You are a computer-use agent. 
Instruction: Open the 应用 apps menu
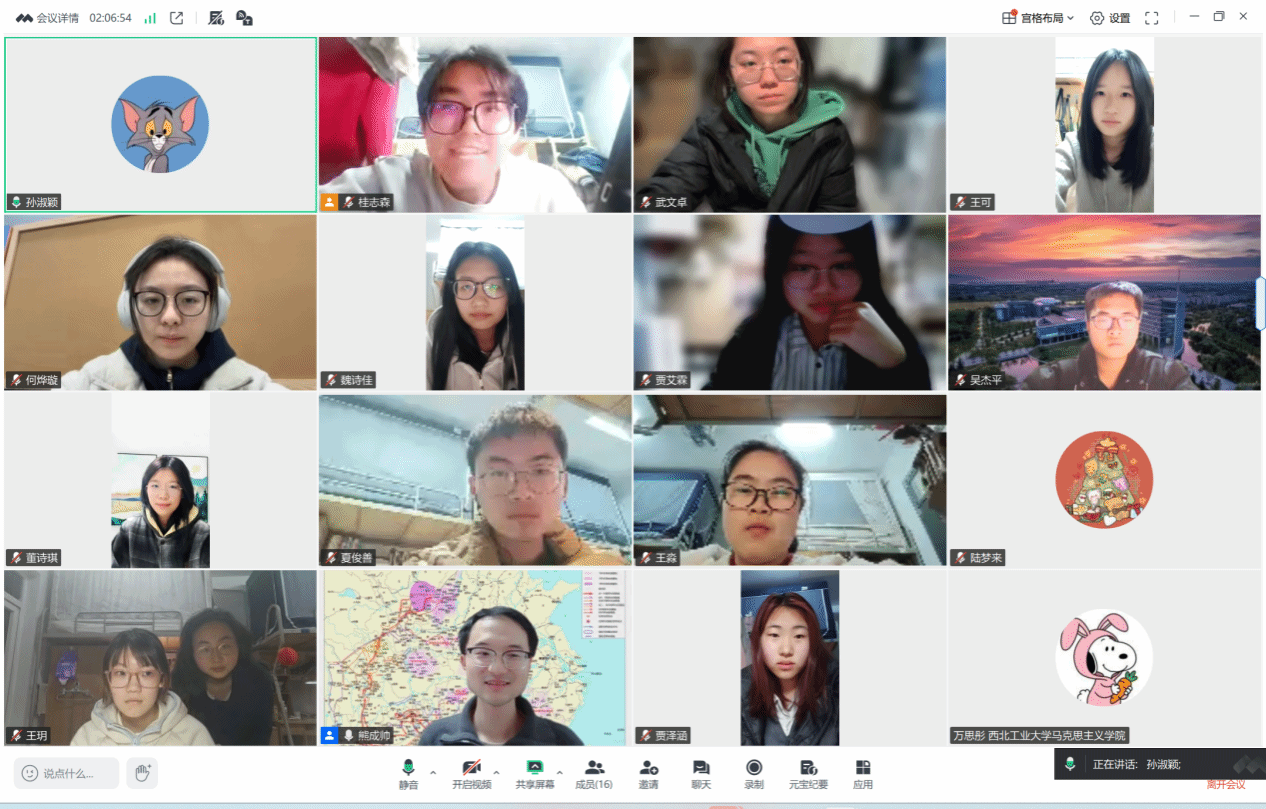coord(862,773)
